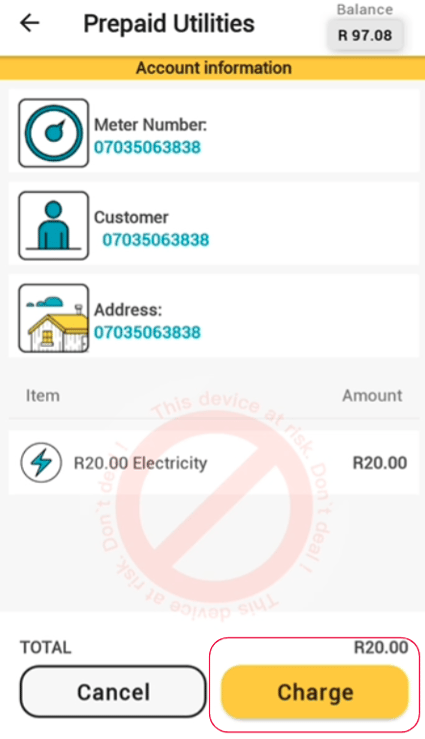
Task: Tap the Customer value 07035063838
Action: (156, 240)
